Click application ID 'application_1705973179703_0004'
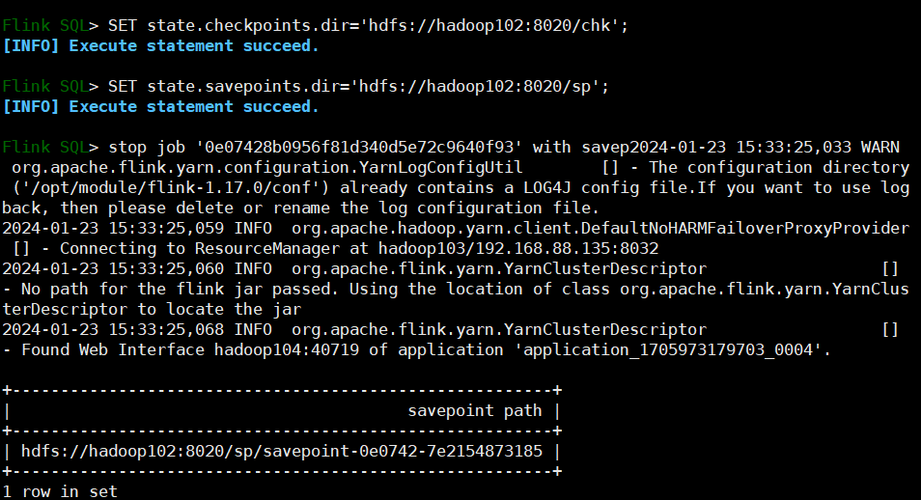 tap(668, 350)
